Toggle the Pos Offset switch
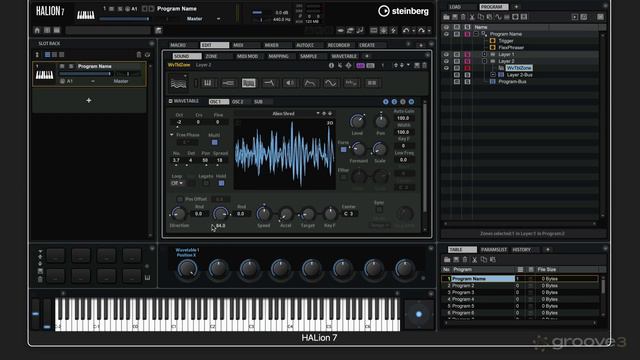The height and width of the screenshot is (360, 640). coord(180,199)
